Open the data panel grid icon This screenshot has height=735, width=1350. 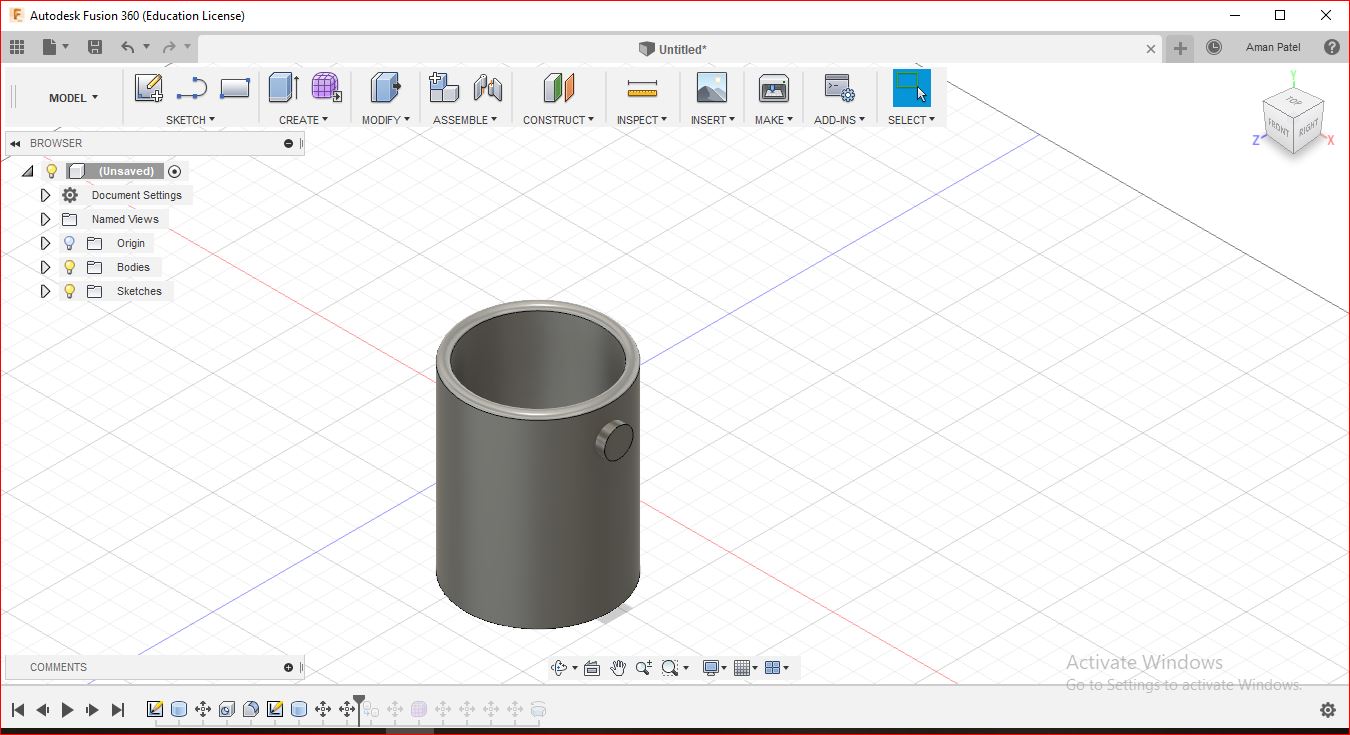(17, 47)
